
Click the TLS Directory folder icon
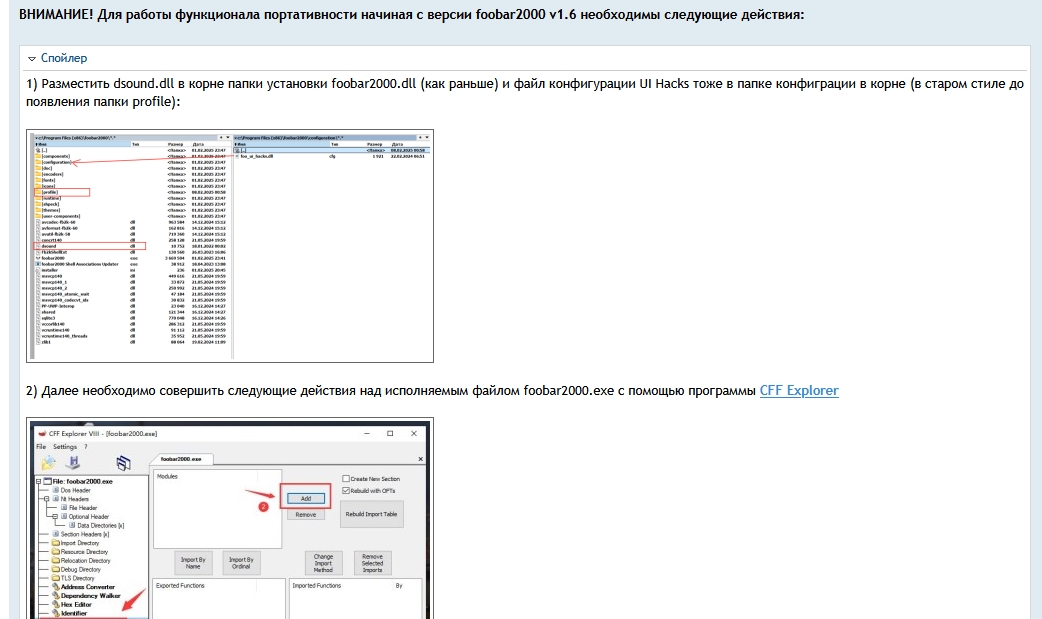(x=56, y=578)
